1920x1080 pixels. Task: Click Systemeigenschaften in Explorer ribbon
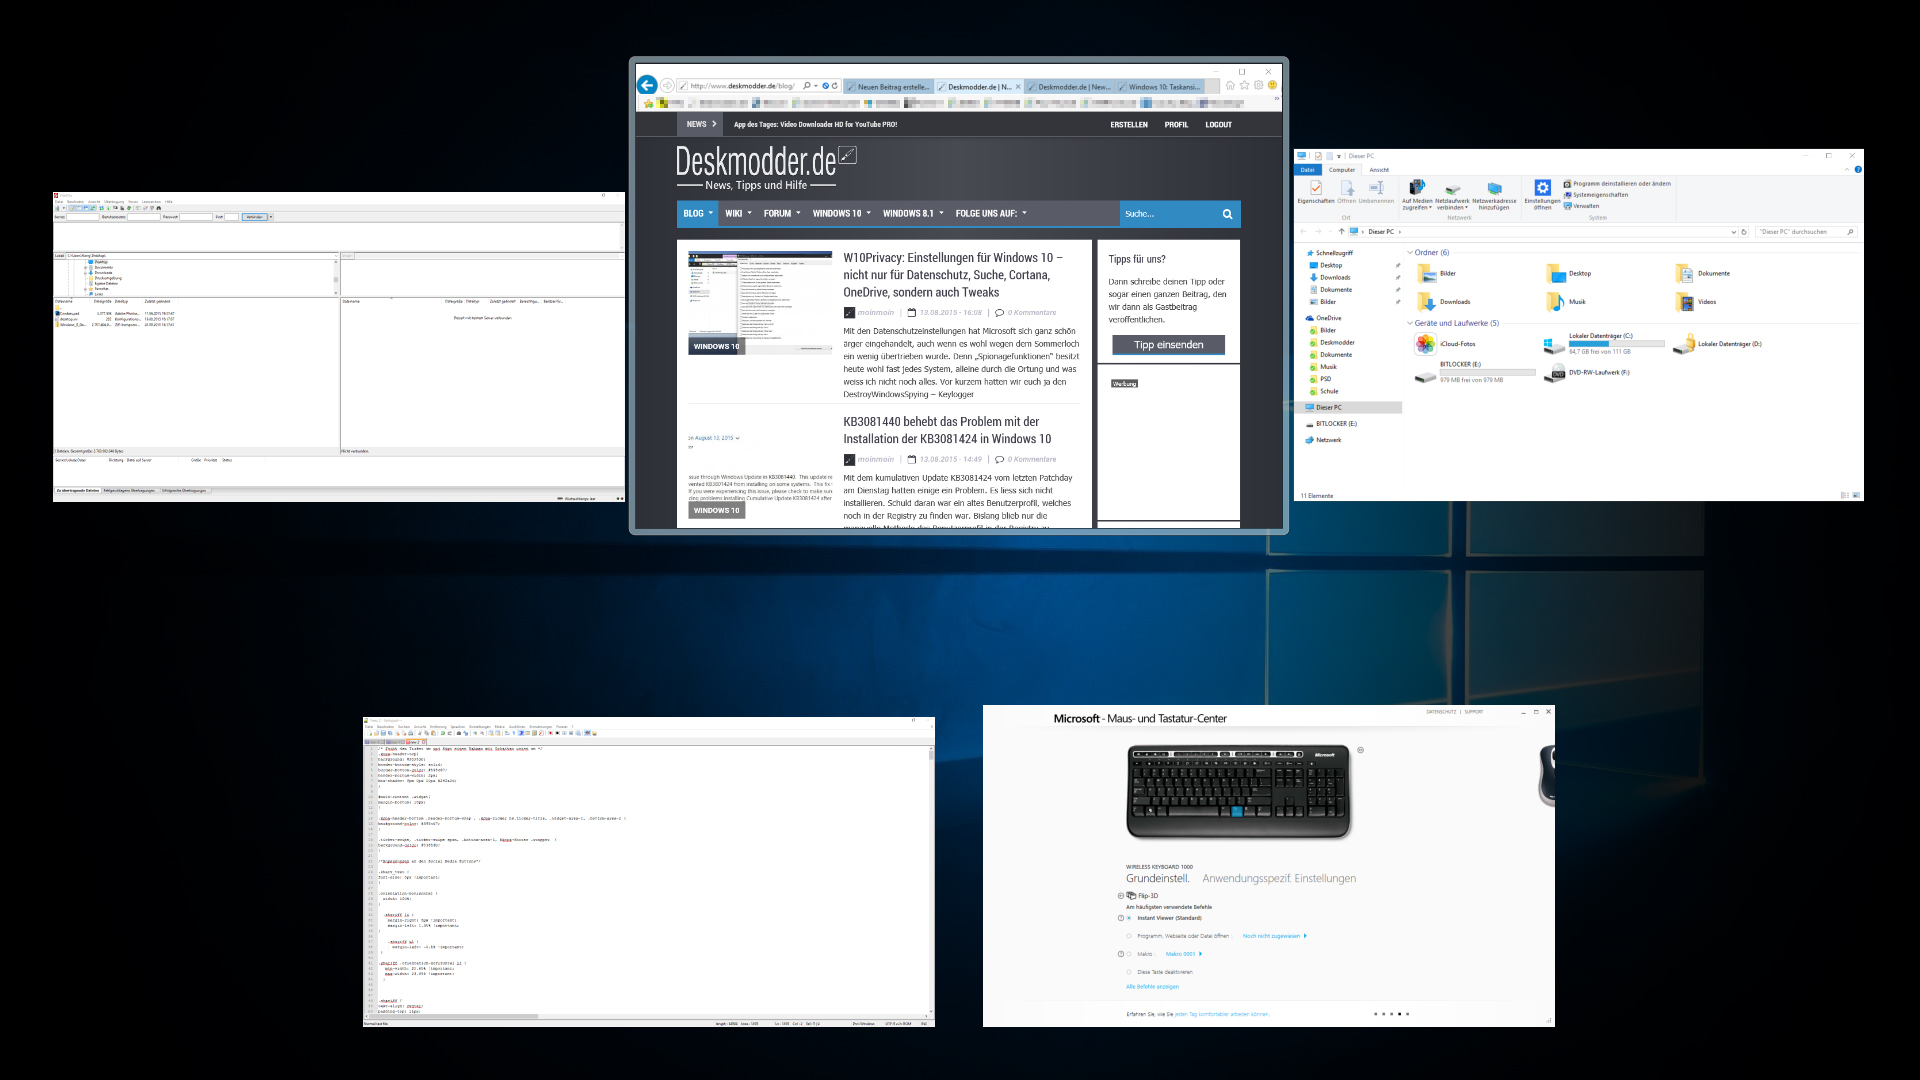[x=1595, y=195]
